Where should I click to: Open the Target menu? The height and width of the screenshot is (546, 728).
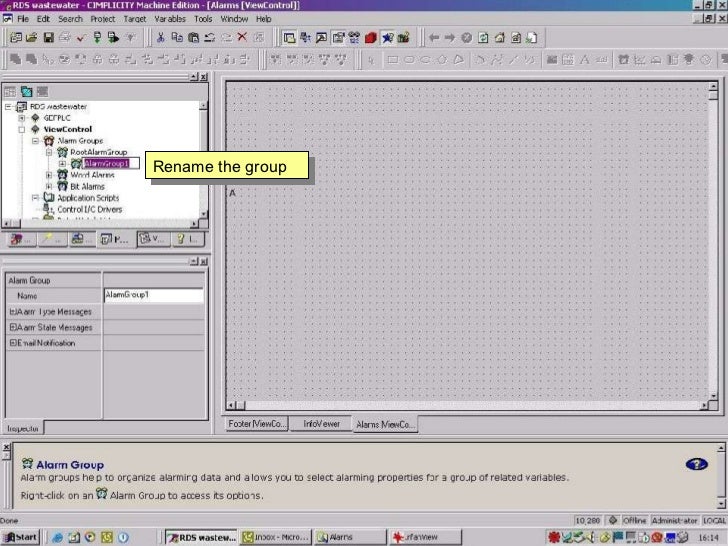[x=135, y=19]
